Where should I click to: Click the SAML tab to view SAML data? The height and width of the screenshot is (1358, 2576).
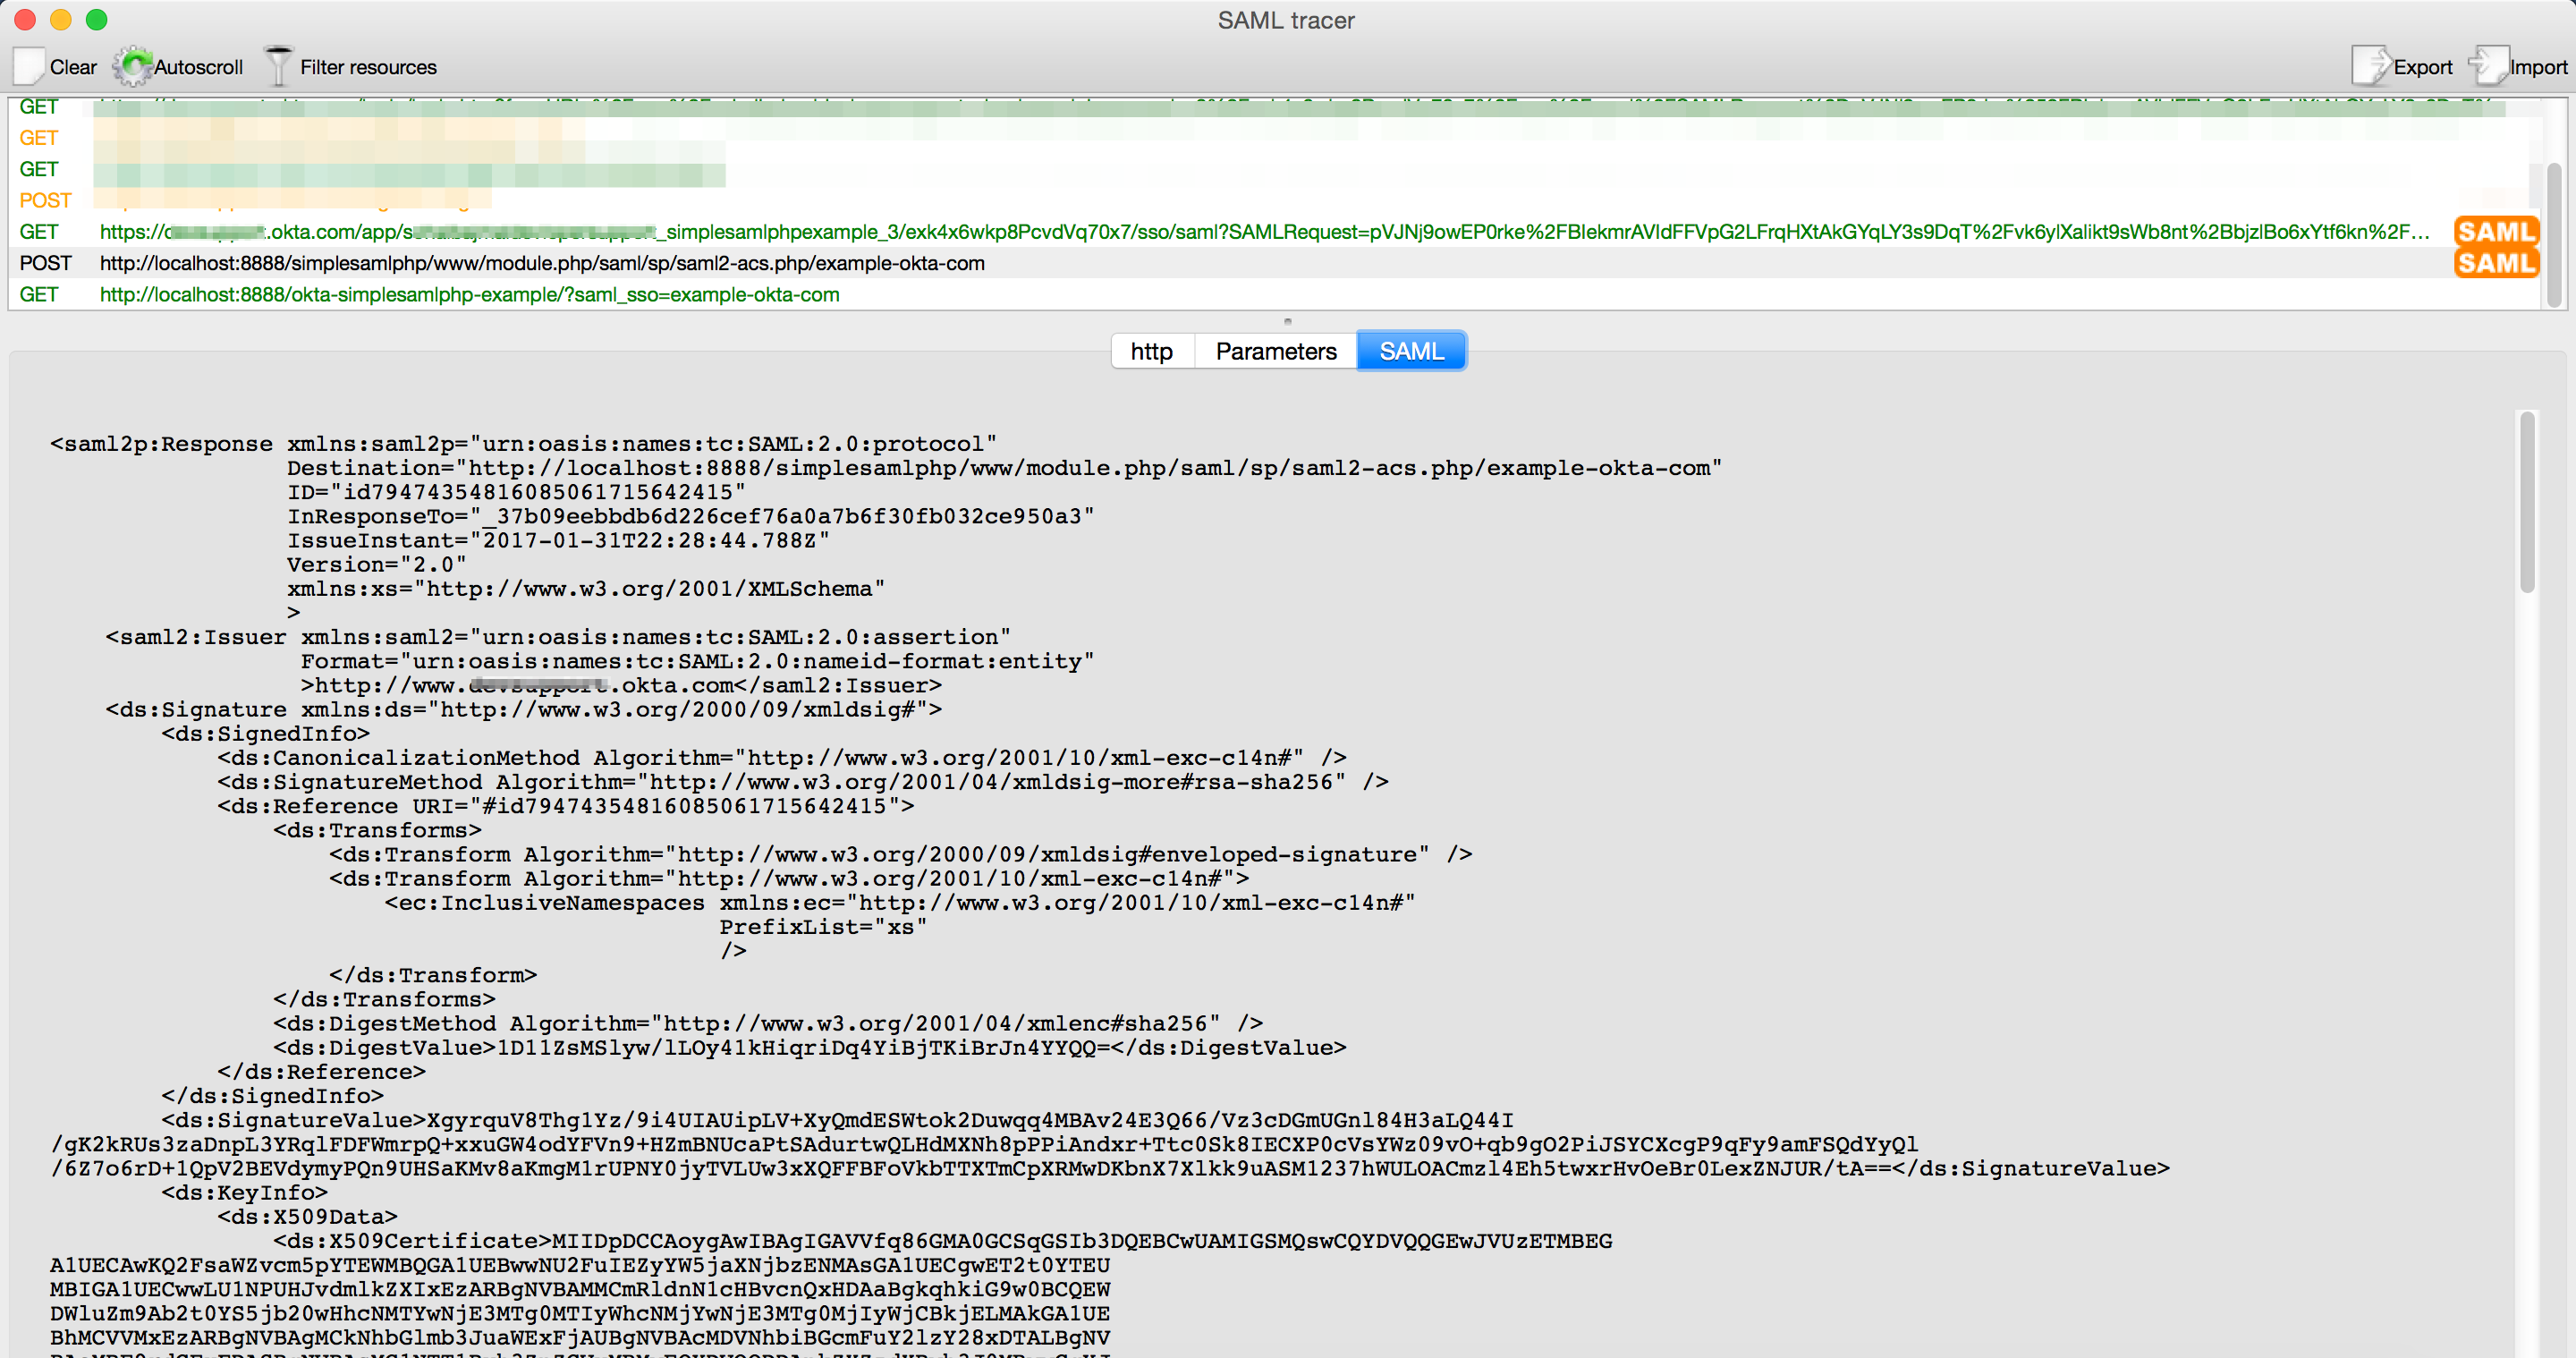coord(1412,351)
